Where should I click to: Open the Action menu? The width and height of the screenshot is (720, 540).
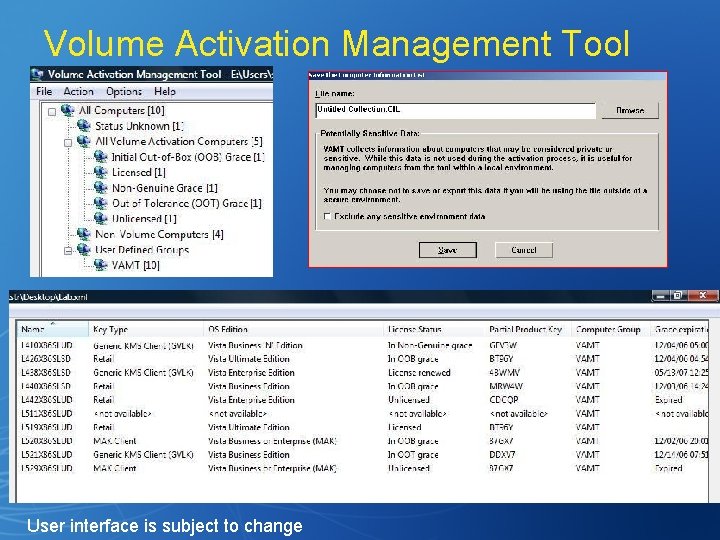pyautogui.click(x=79, y=91)
